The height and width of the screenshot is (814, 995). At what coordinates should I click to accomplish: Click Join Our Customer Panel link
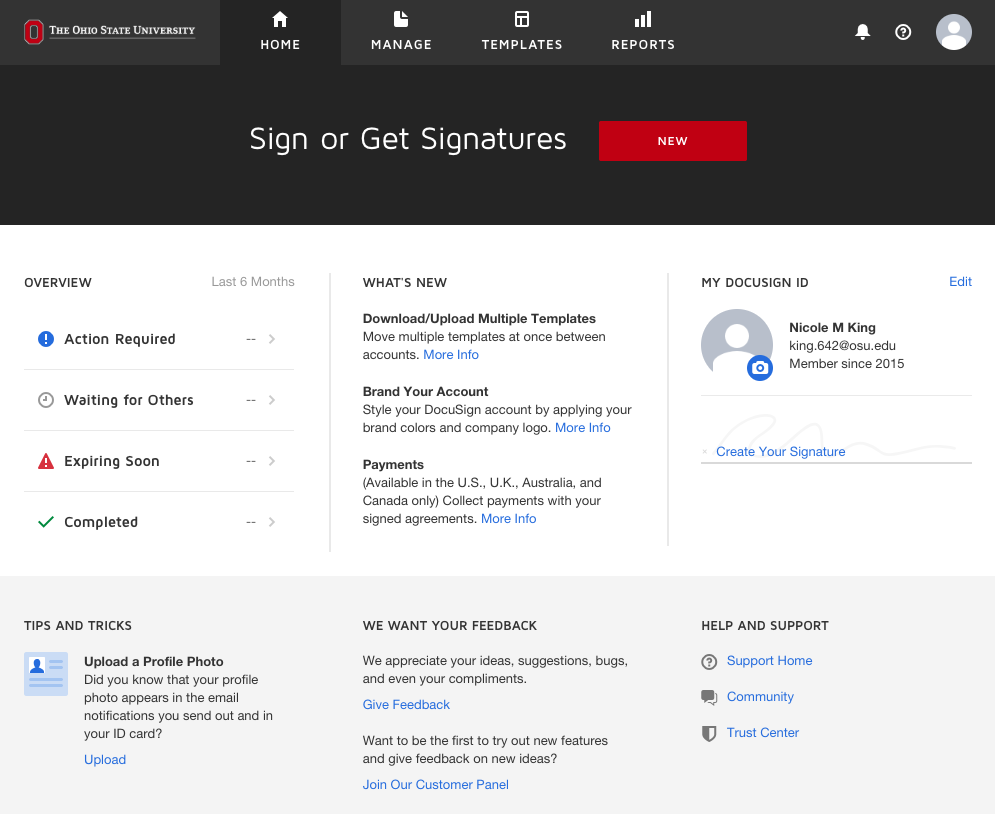(x=435, y=784)
